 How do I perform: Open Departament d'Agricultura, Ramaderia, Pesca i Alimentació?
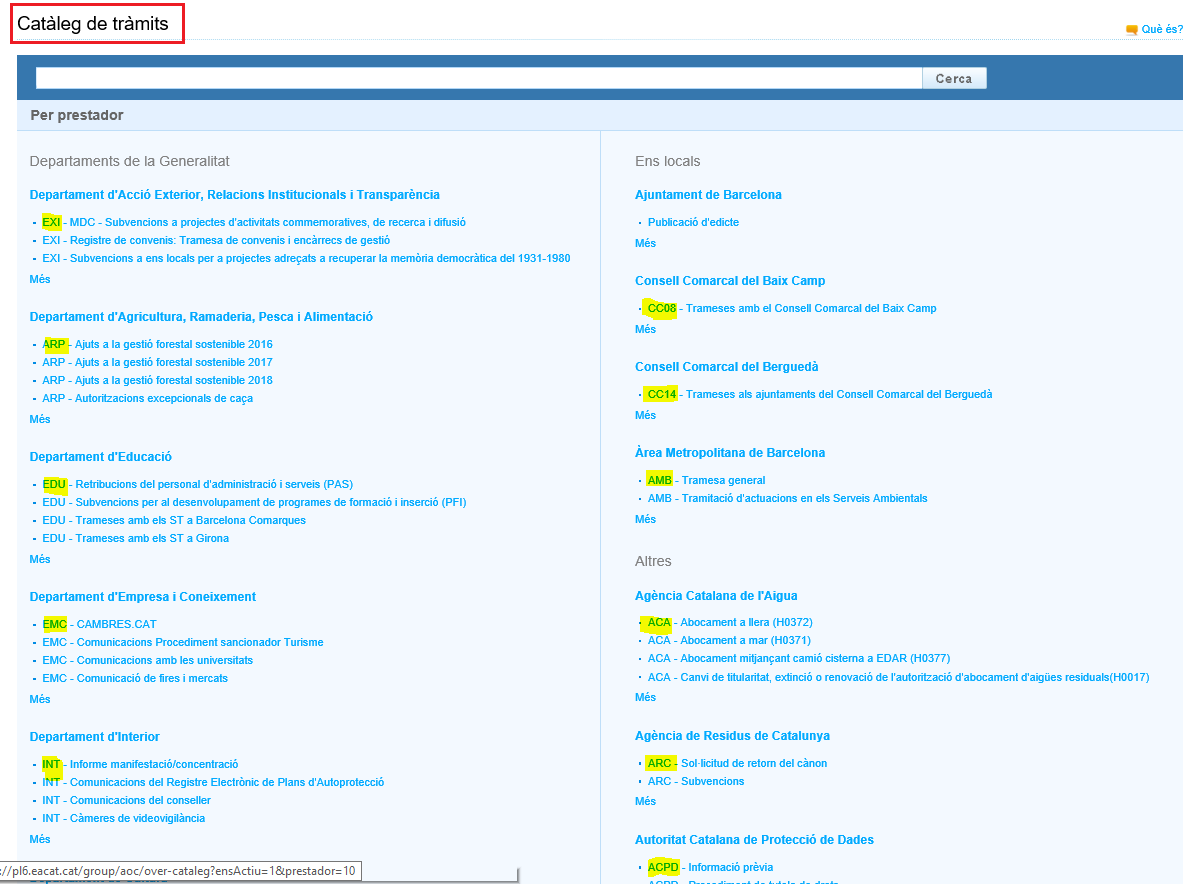tap(201, 317)
